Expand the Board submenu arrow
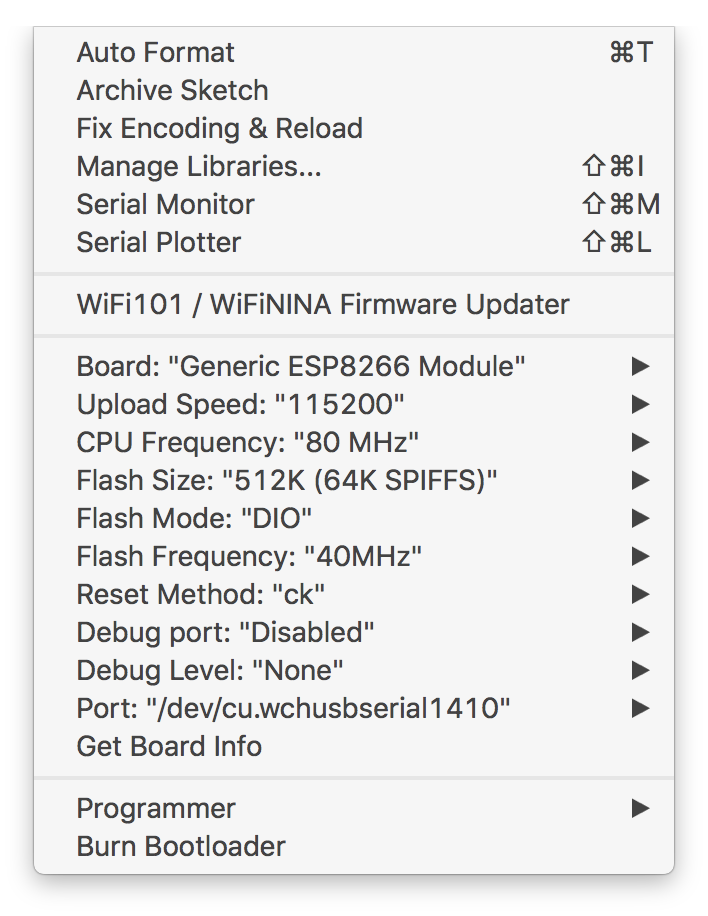 tap(641, 366)
